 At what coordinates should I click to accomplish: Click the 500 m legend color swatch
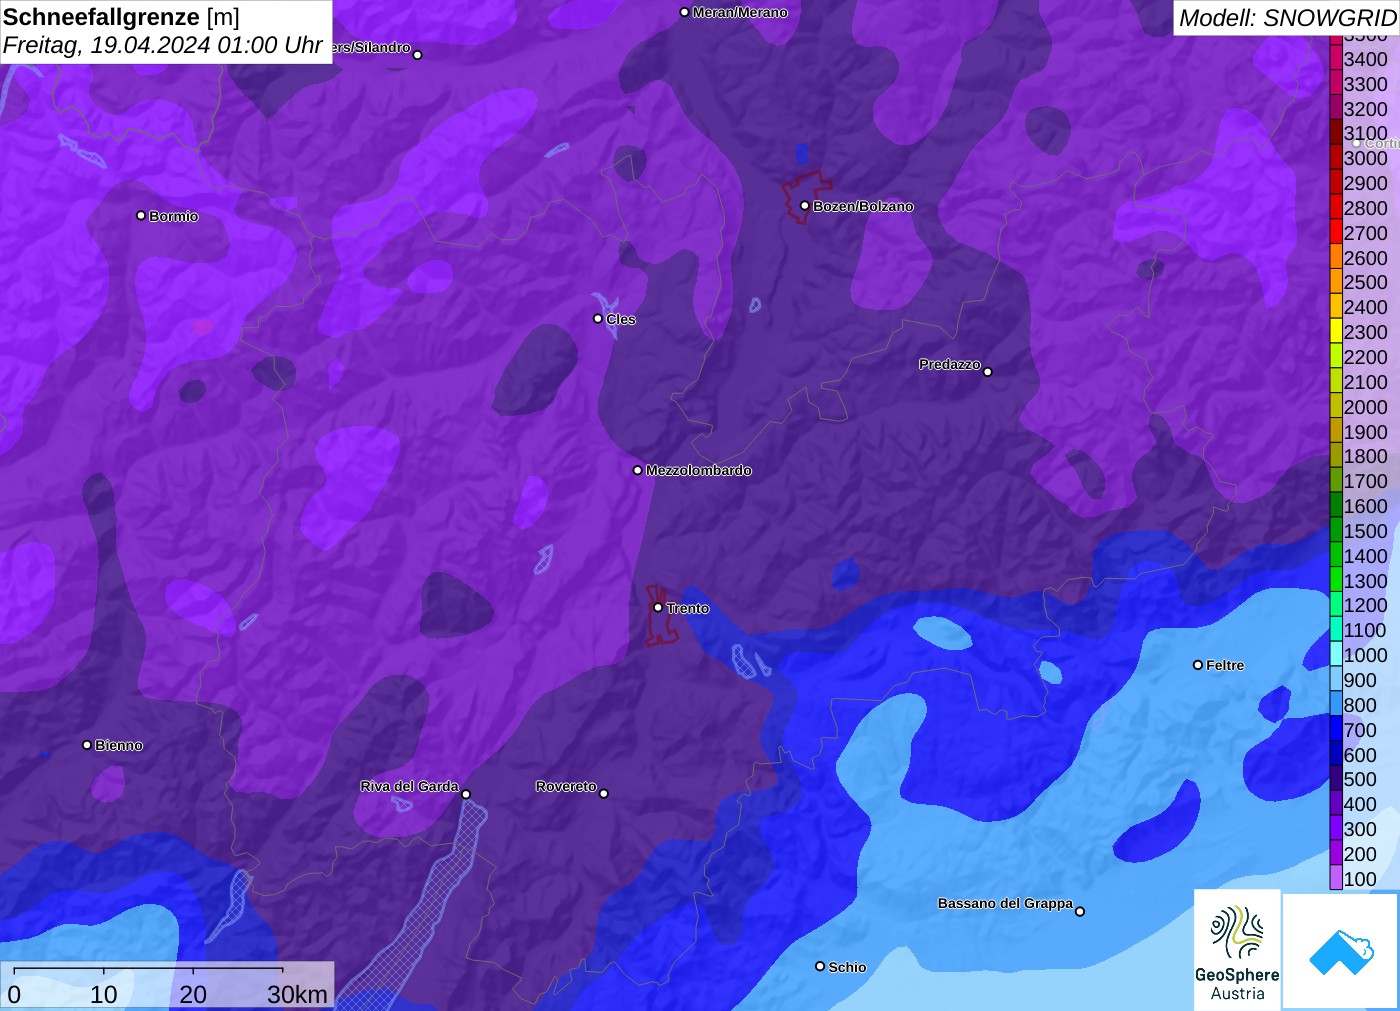[x=1336, y=779]
